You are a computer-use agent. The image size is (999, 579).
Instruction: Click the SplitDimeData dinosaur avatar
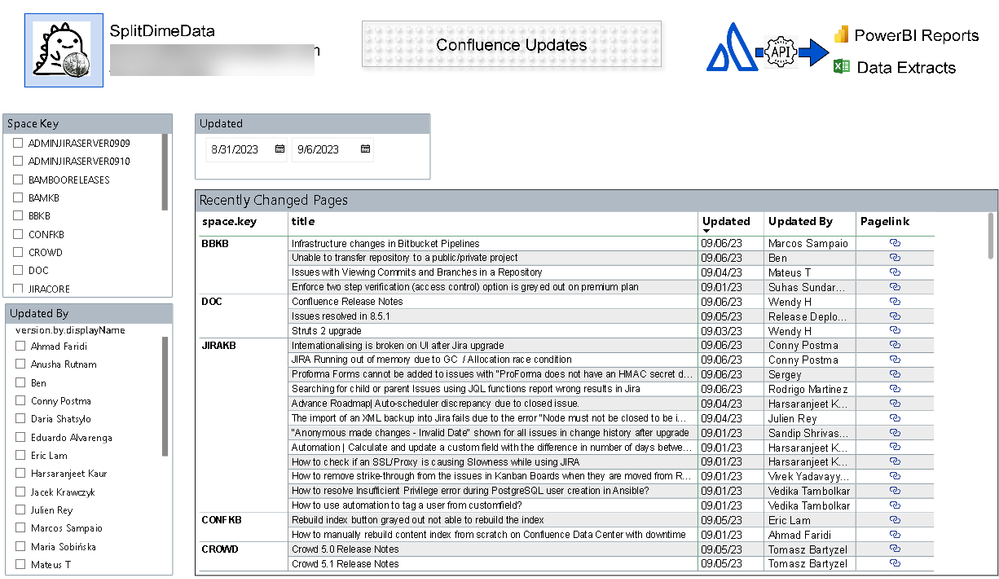click(62, 46)
